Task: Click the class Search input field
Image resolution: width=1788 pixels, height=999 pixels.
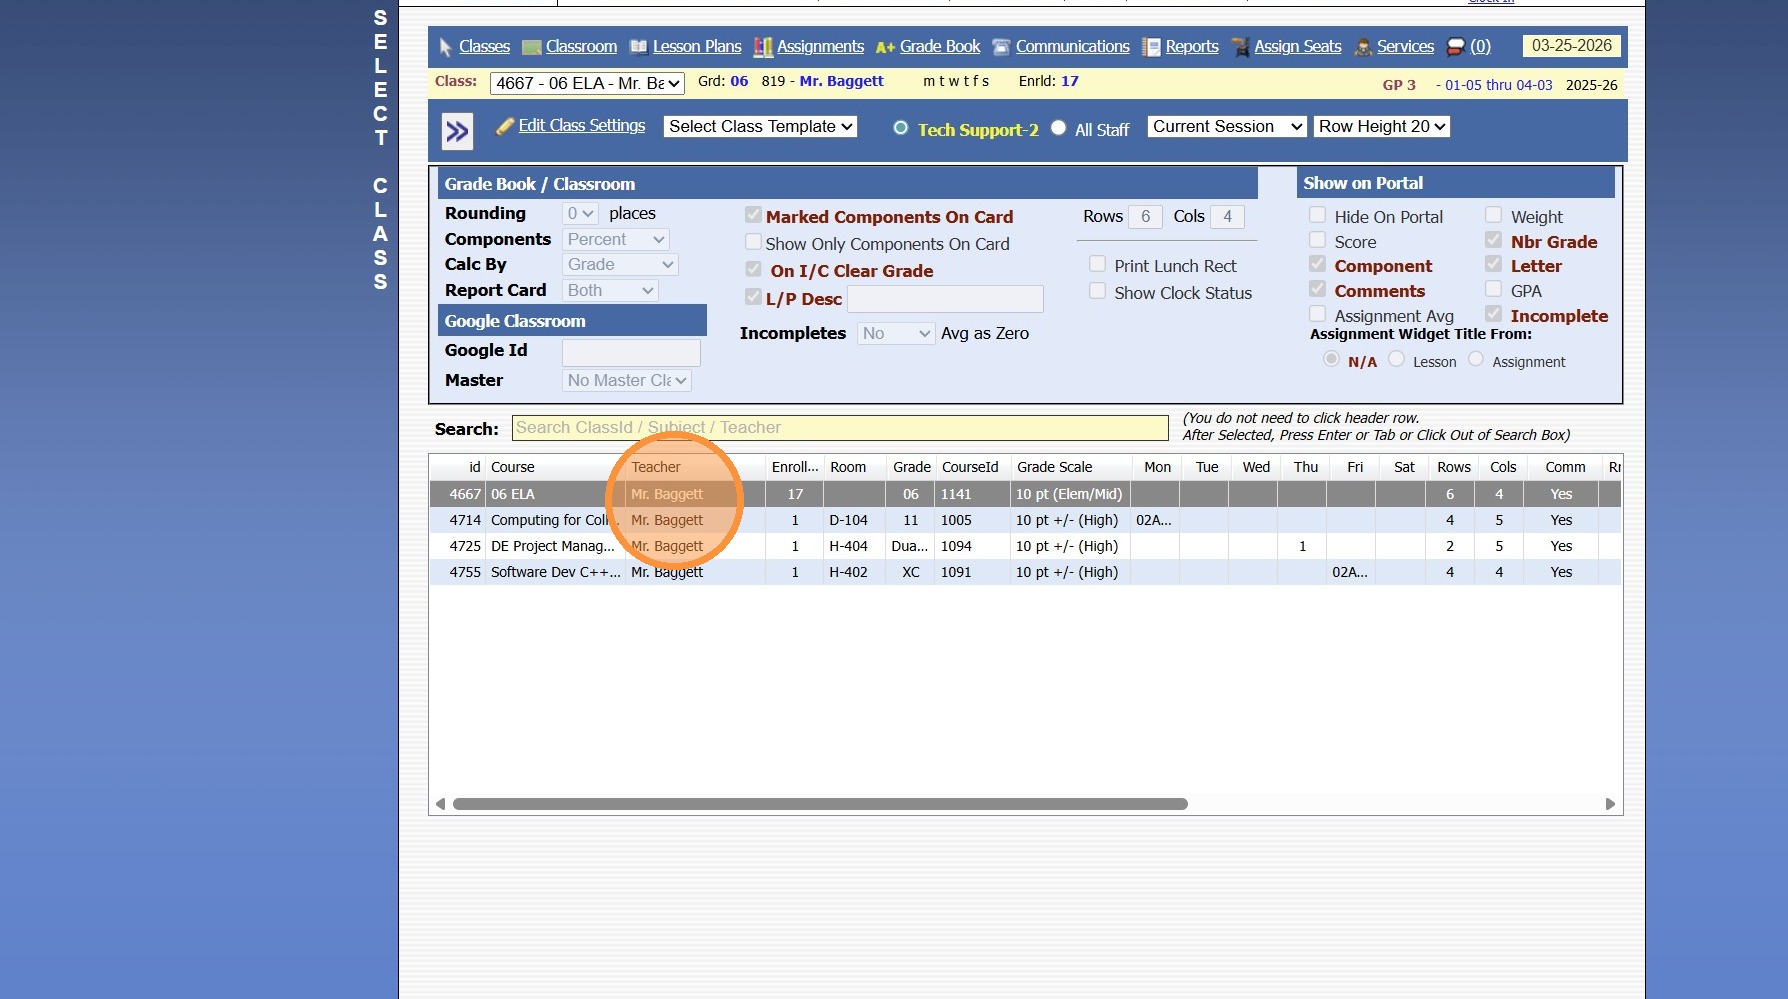Action: pos(839,428)
